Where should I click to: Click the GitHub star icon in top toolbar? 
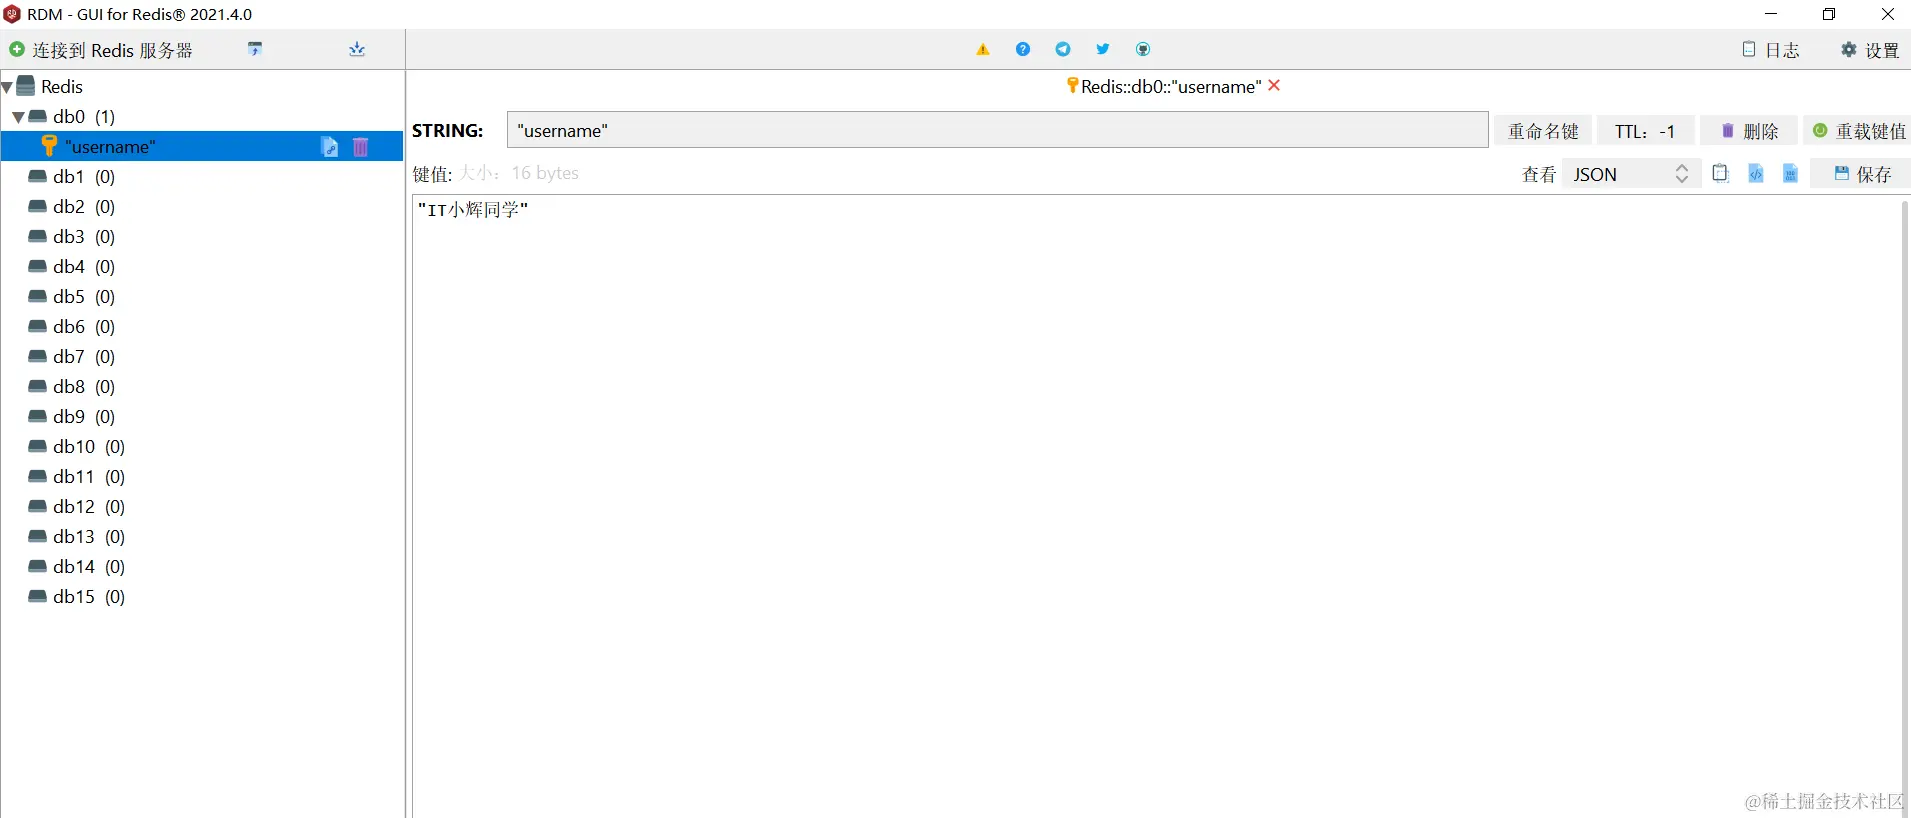[1143, 49]
